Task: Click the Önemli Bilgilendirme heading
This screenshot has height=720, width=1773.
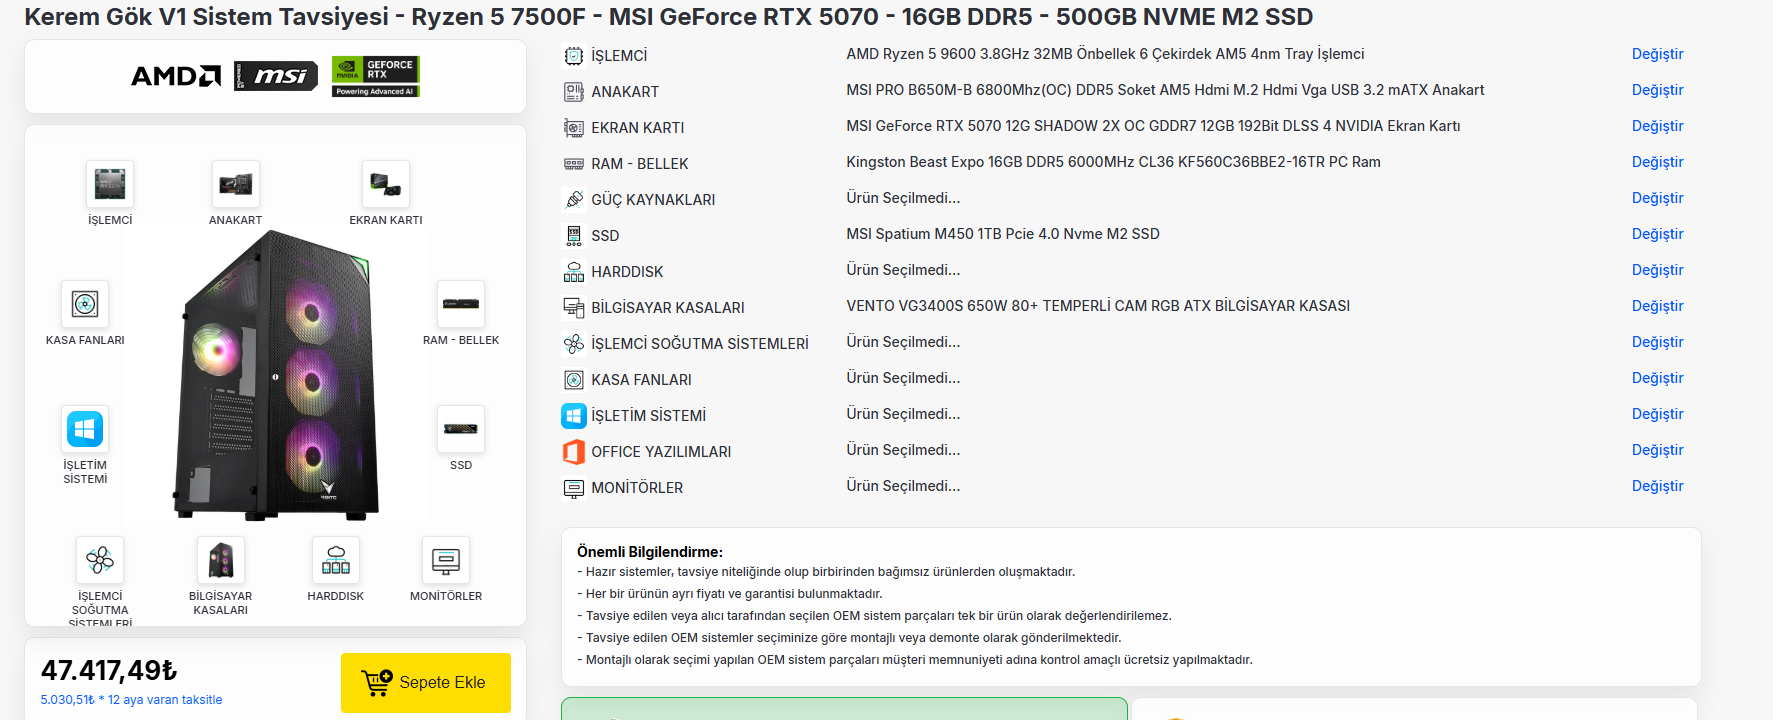Action: click(x=650, y=552)
